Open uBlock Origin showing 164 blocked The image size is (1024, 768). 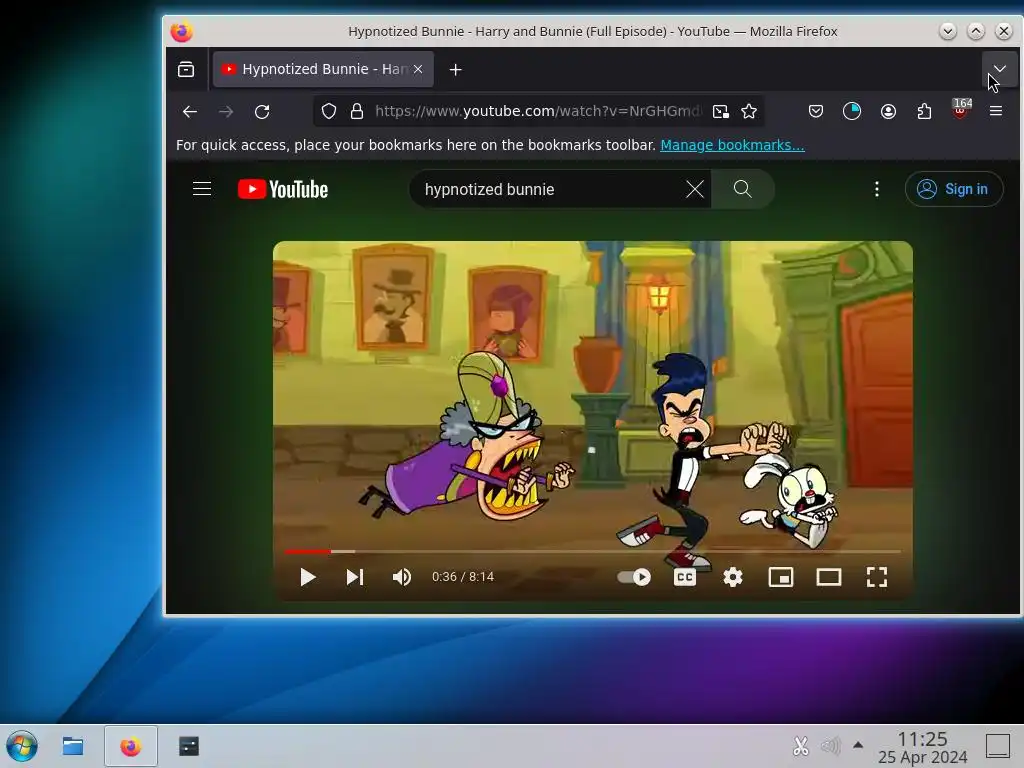(961, 110)
